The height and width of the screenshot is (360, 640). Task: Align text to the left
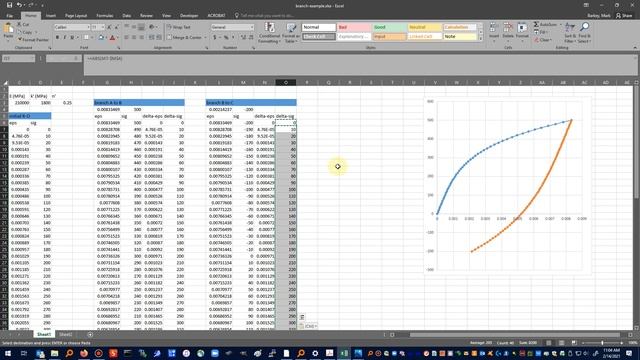(x=127, y=38)
